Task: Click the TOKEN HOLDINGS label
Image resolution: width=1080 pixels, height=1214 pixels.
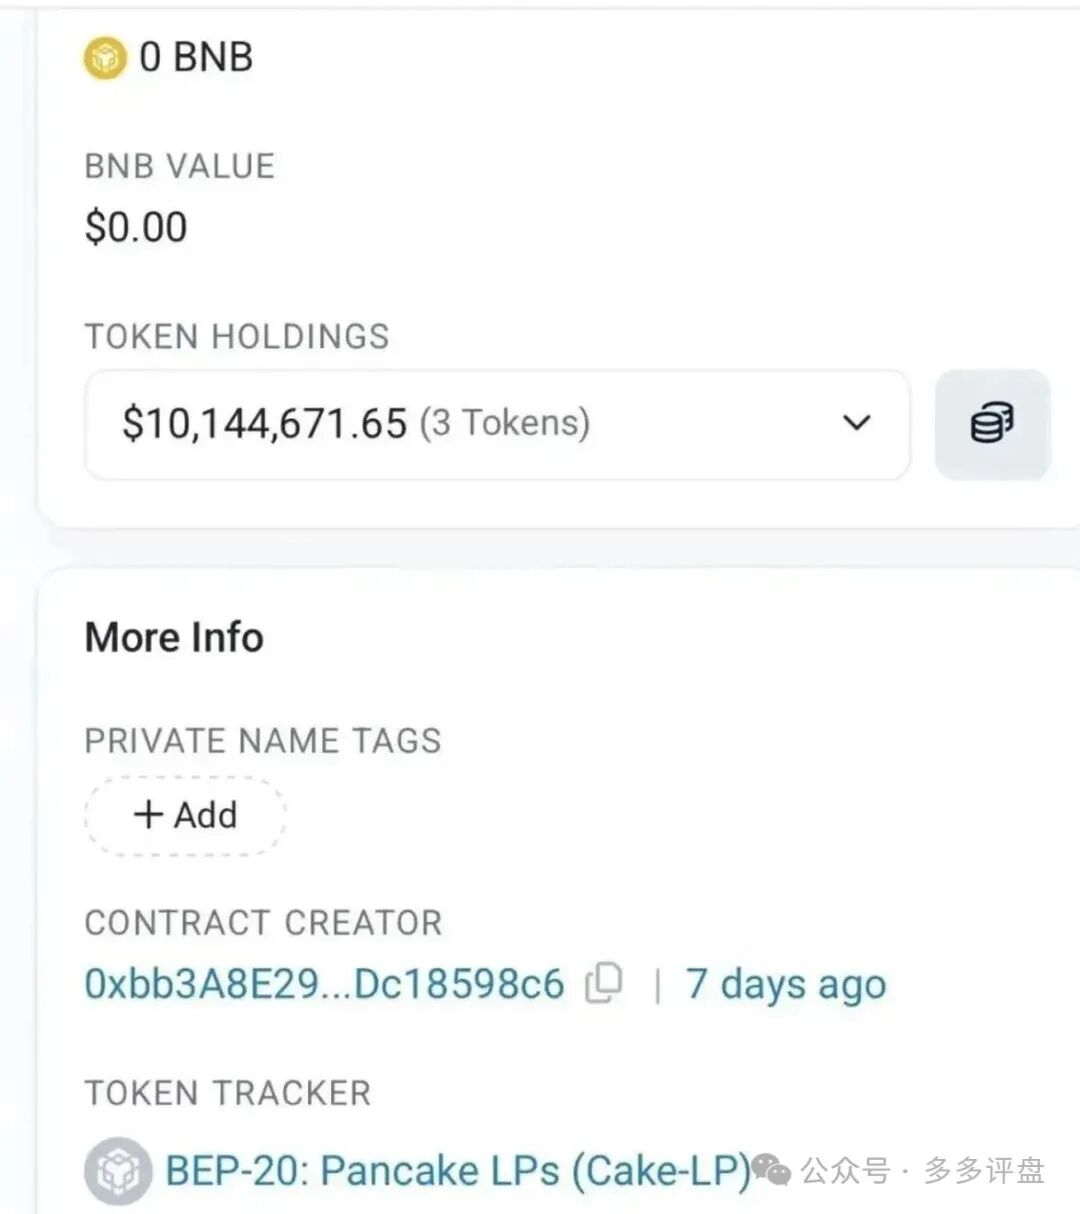Action: coord(236,336)
